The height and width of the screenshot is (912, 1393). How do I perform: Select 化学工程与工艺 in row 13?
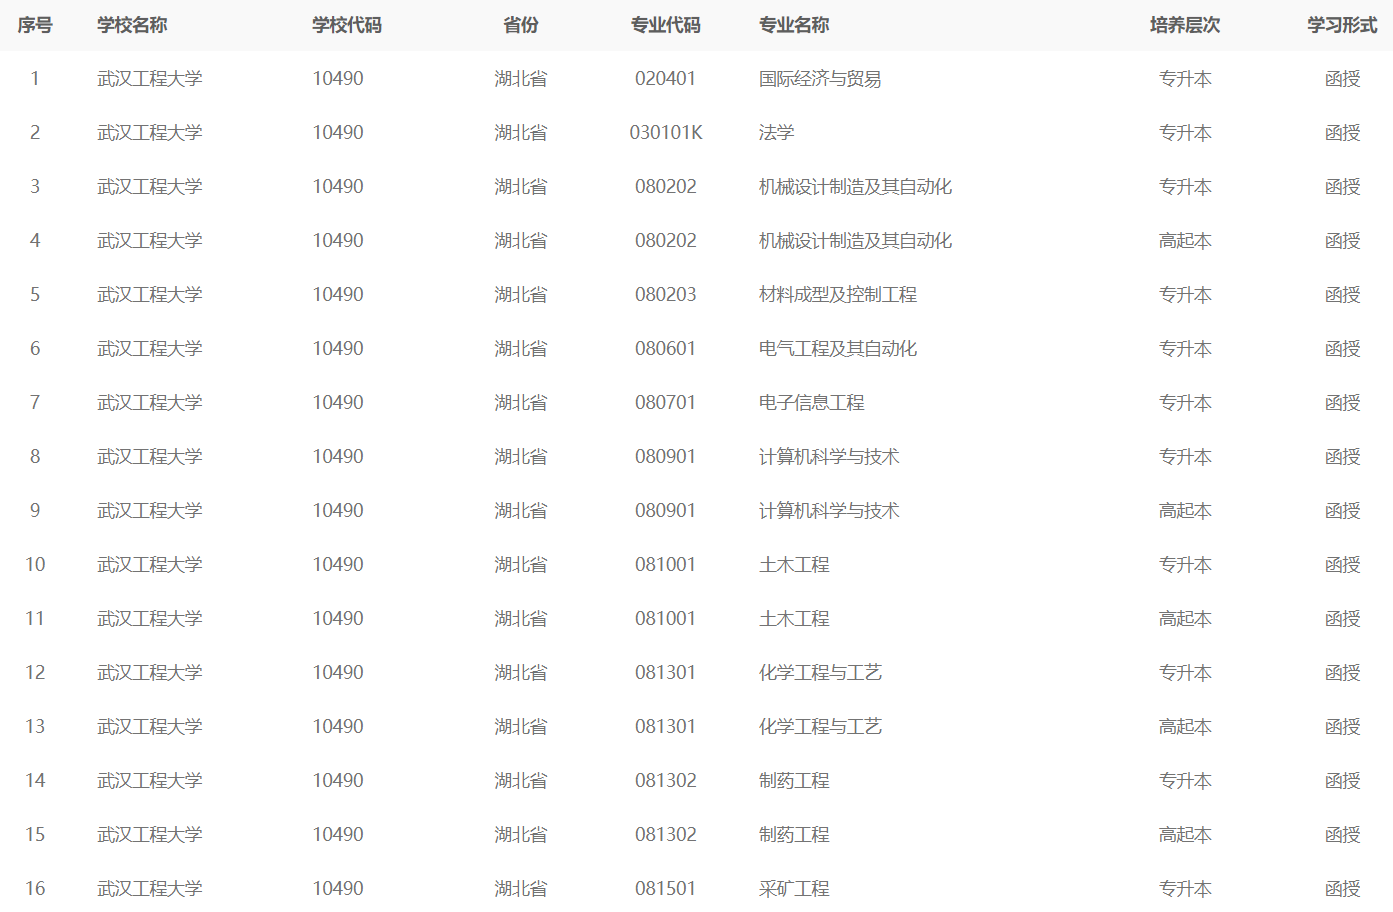click(820, 727)
